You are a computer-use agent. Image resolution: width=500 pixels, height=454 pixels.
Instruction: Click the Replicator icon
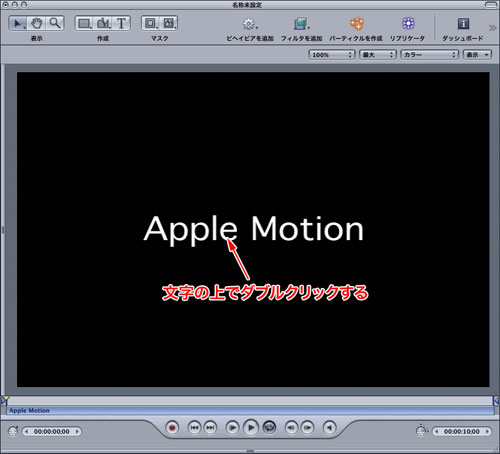pyautogui.click(x=408, y=23)
